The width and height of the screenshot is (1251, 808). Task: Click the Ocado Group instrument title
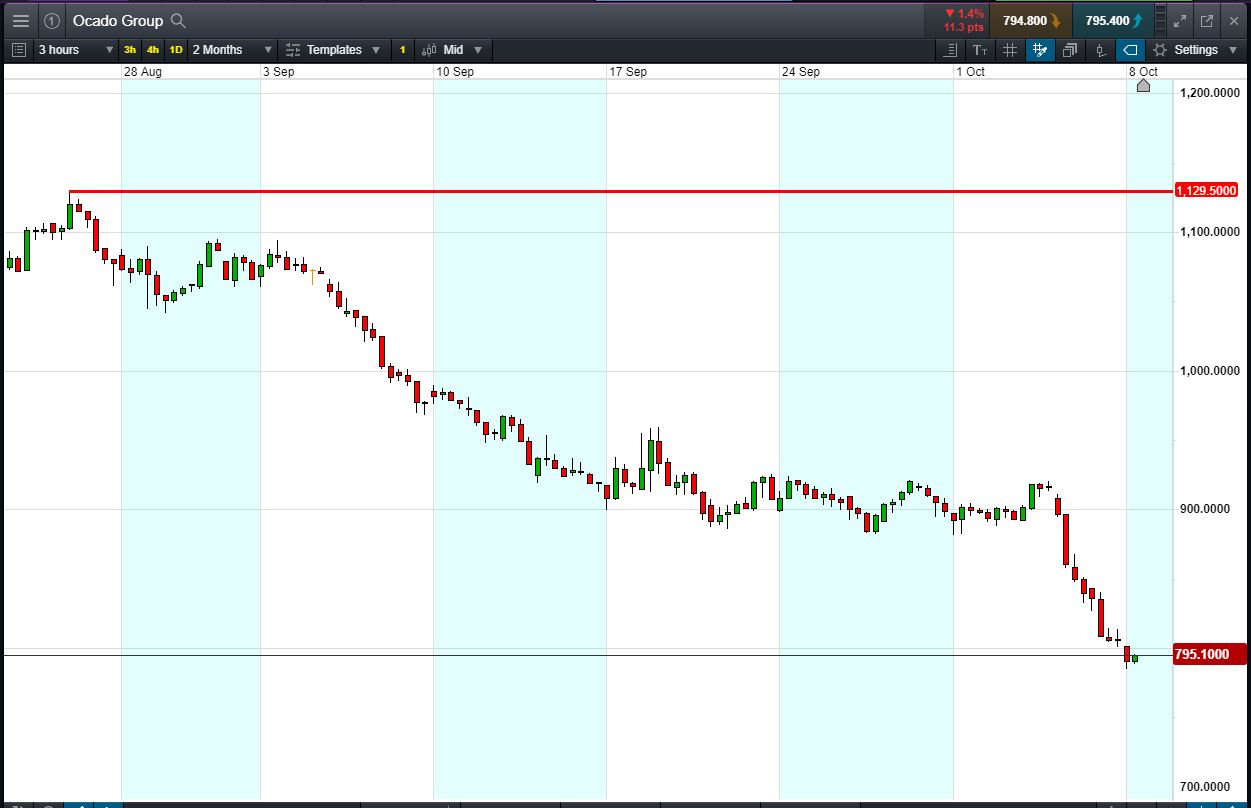pyautogui.click(x=117, y=20)
